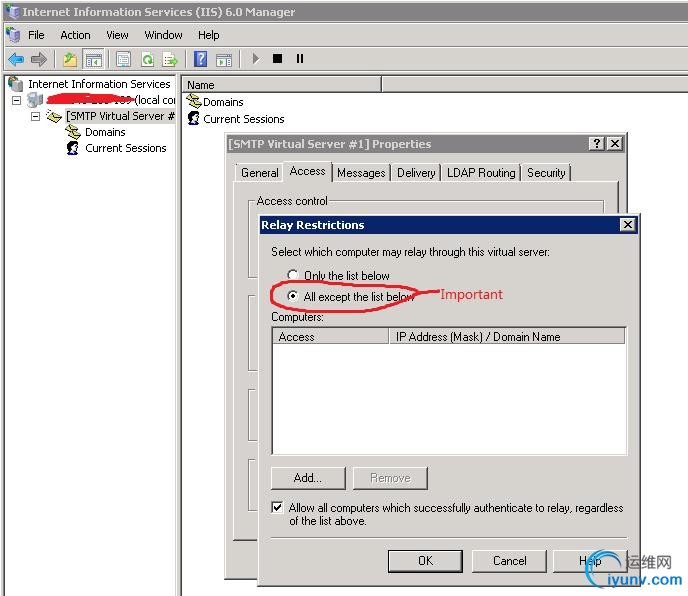Screen dimensions: 688x596
Task: Click the Forward arrow toolbar icon
Action: pos(39,59)
